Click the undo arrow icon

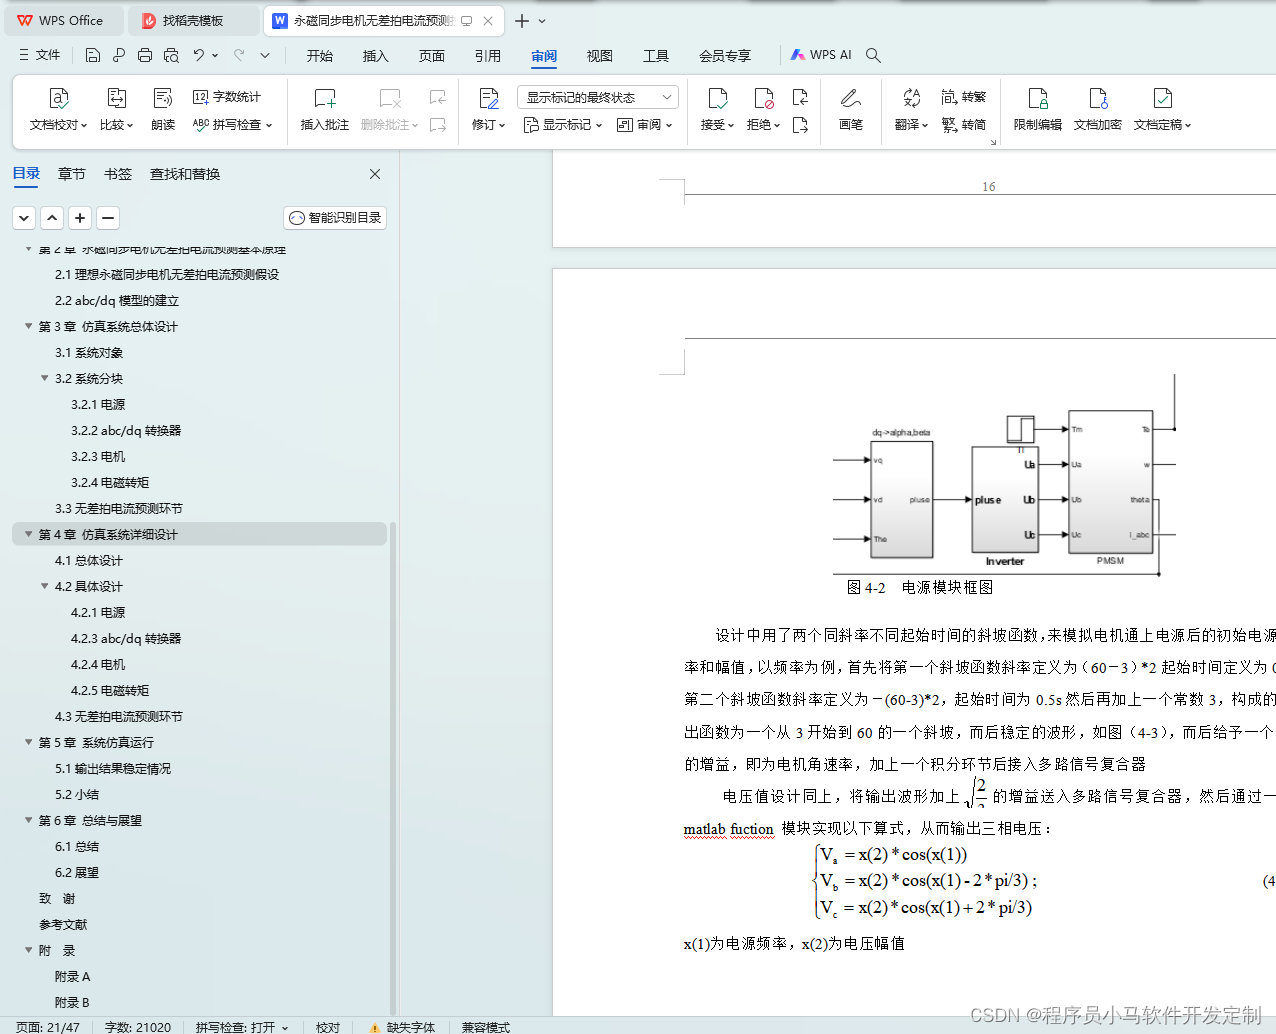click(x=199, y=55)
